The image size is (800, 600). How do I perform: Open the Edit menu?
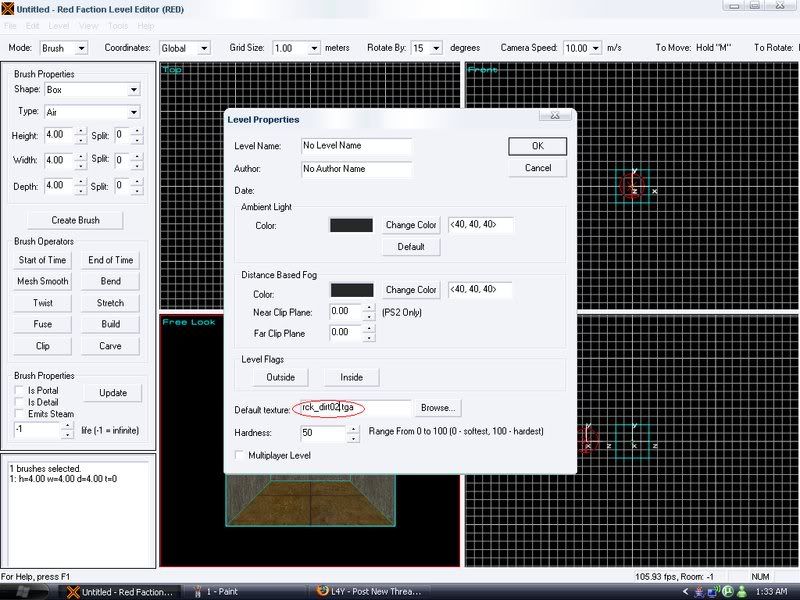point(33,26)
